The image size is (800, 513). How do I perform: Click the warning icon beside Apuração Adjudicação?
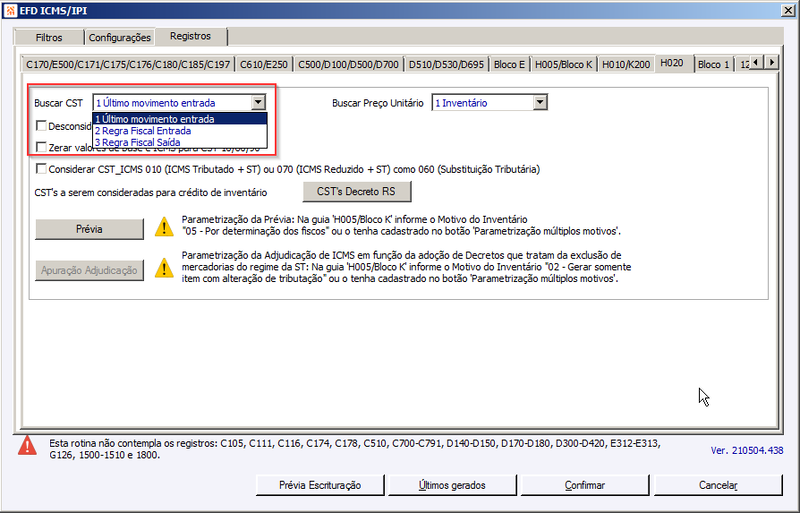164,267
